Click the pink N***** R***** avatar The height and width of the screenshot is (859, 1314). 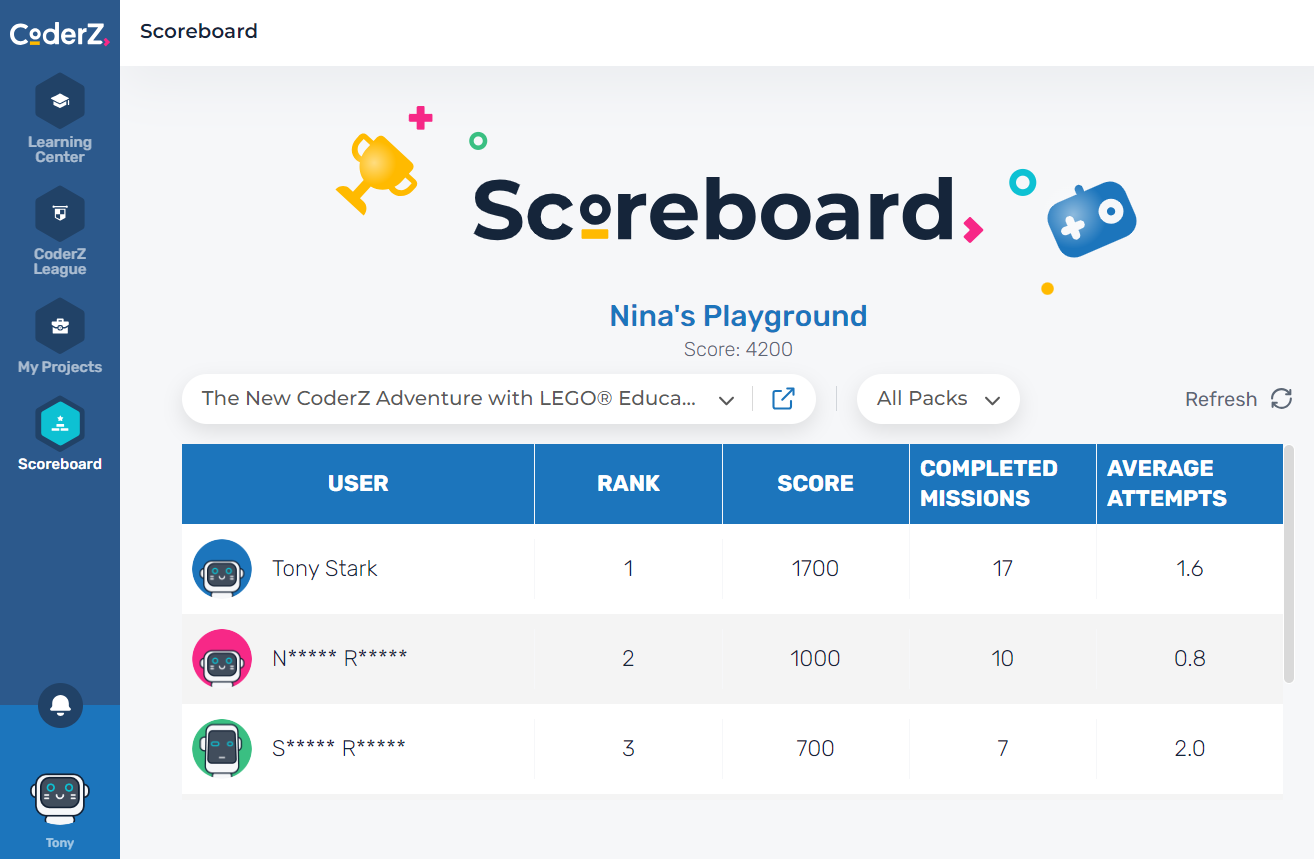[222, 659]
